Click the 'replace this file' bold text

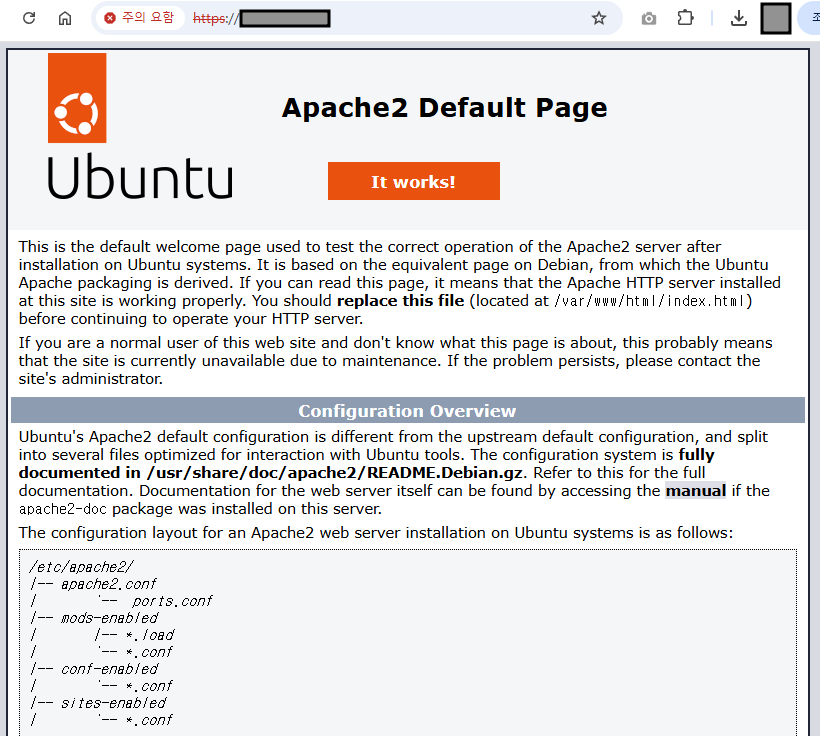point(401,301)
